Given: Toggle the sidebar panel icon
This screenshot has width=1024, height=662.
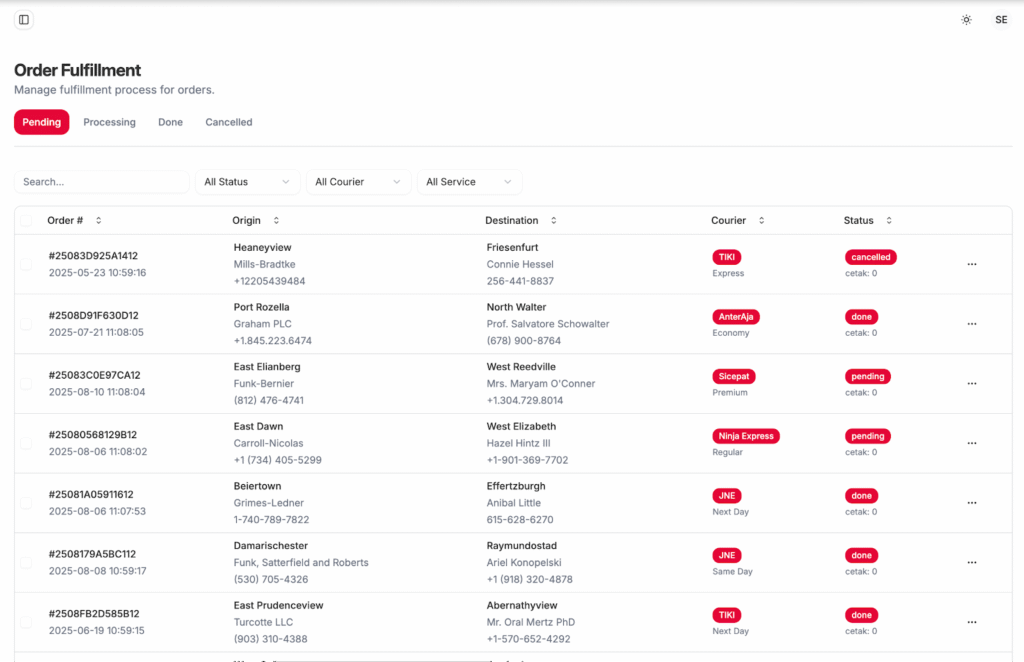Looking at the screenshot, I should click(24, 20).
